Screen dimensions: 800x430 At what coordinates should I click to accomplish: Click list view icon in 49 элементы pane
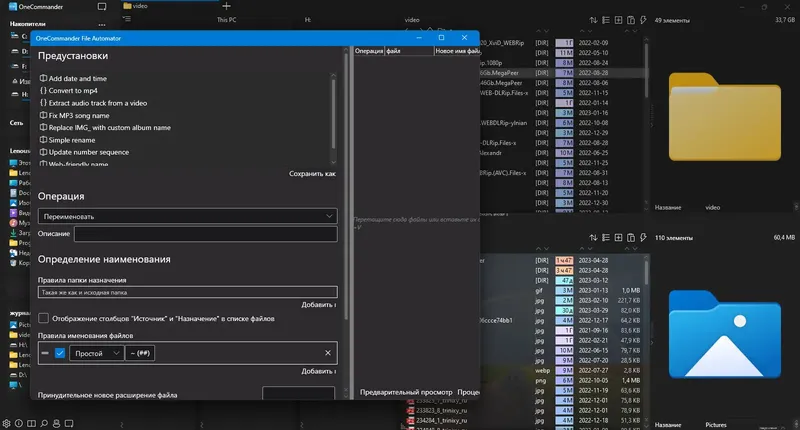pos(606,20)
